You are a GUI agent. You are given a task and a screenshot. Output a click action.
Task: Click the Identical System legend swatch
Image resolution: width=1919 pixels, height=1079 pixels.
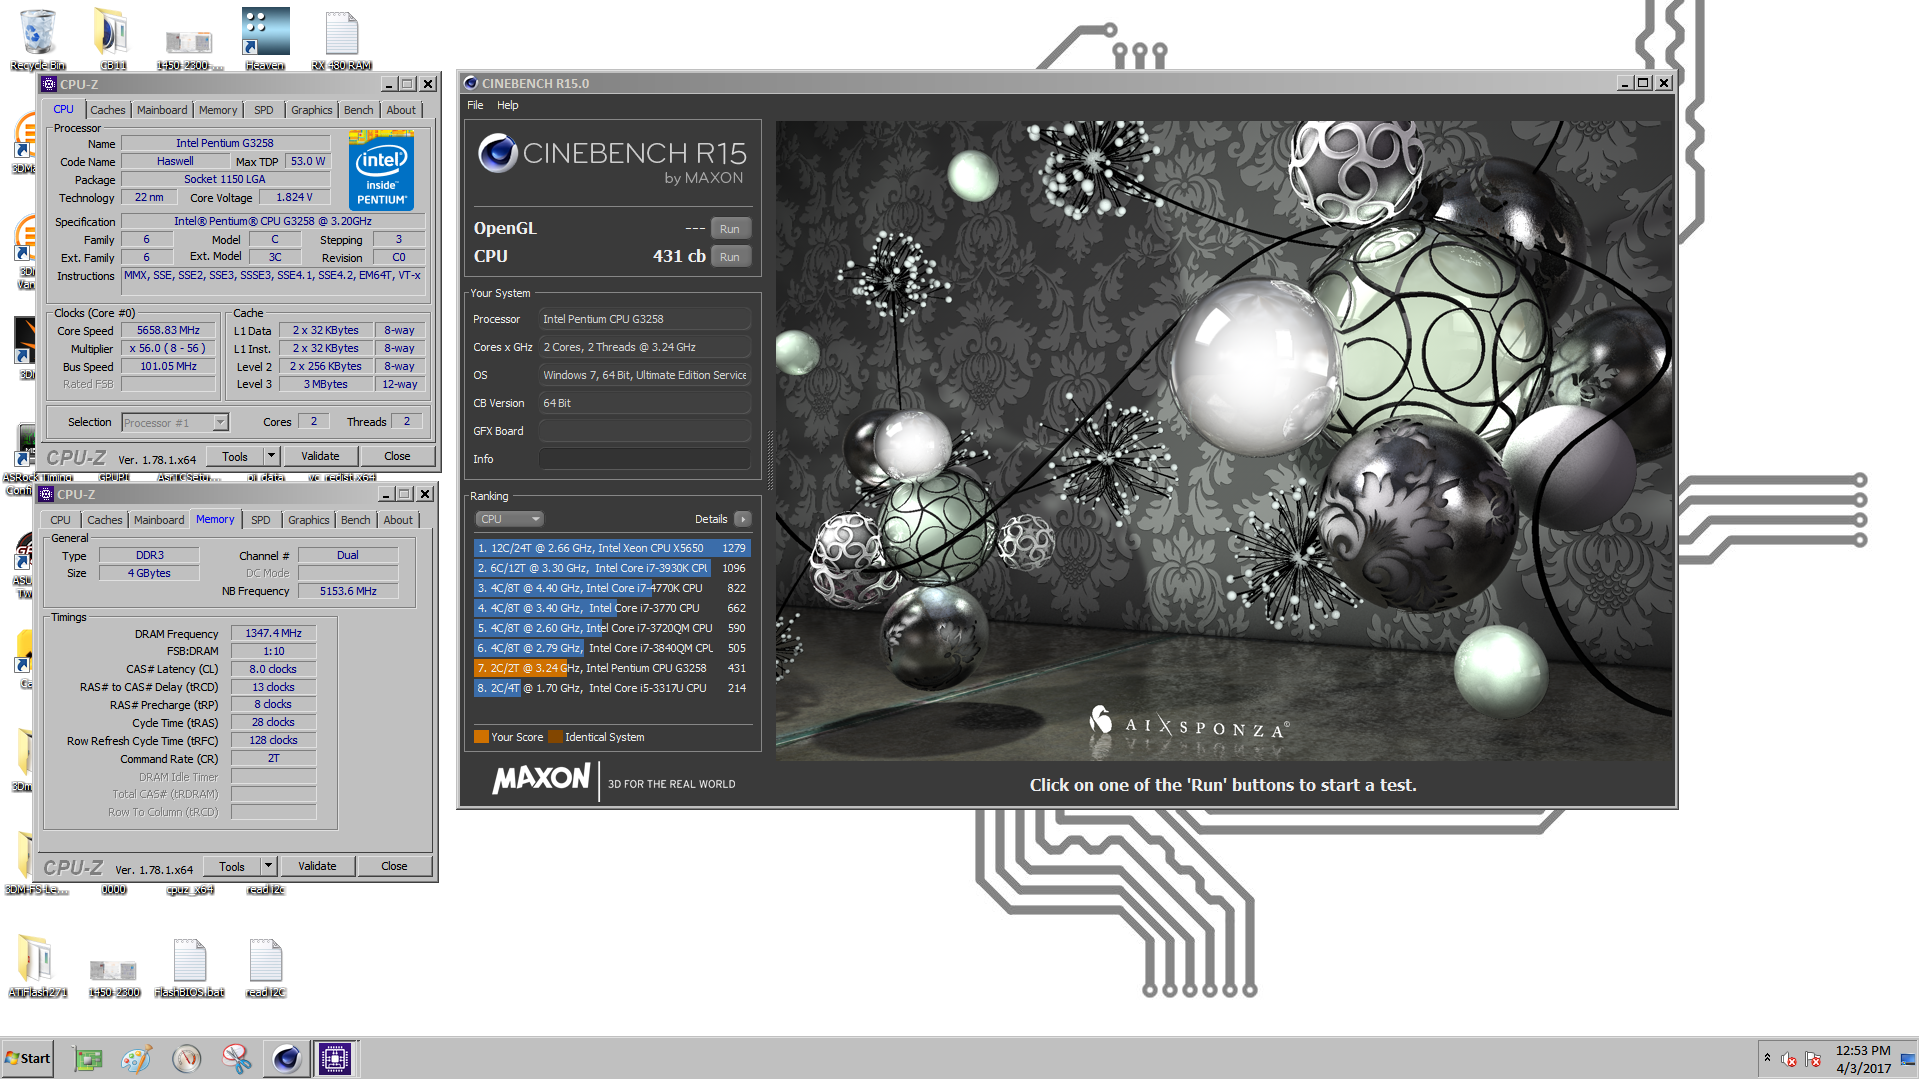555,737
